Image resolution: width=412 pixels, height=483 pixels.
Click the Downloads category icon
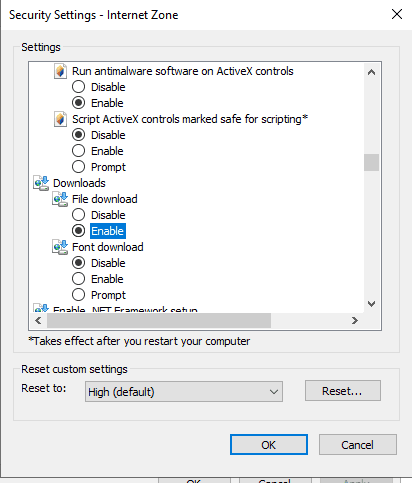pyautogui.click(x=41, y=183)
